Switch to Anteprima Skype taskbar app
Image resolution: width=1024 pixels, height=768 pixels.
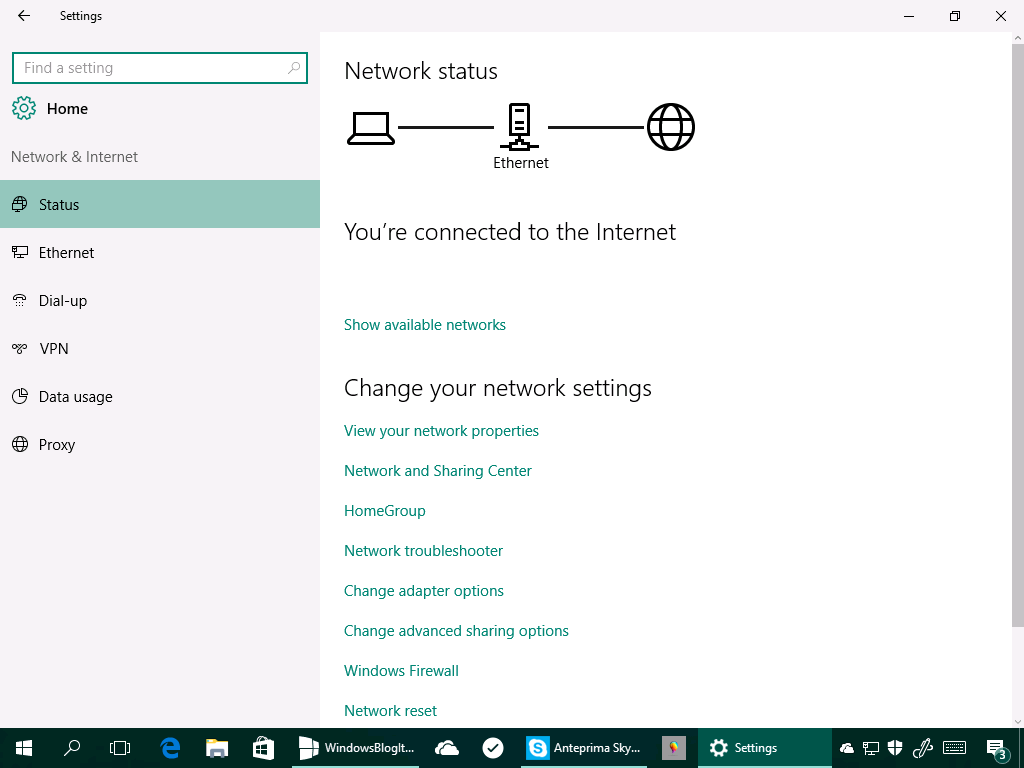[584, 748]
